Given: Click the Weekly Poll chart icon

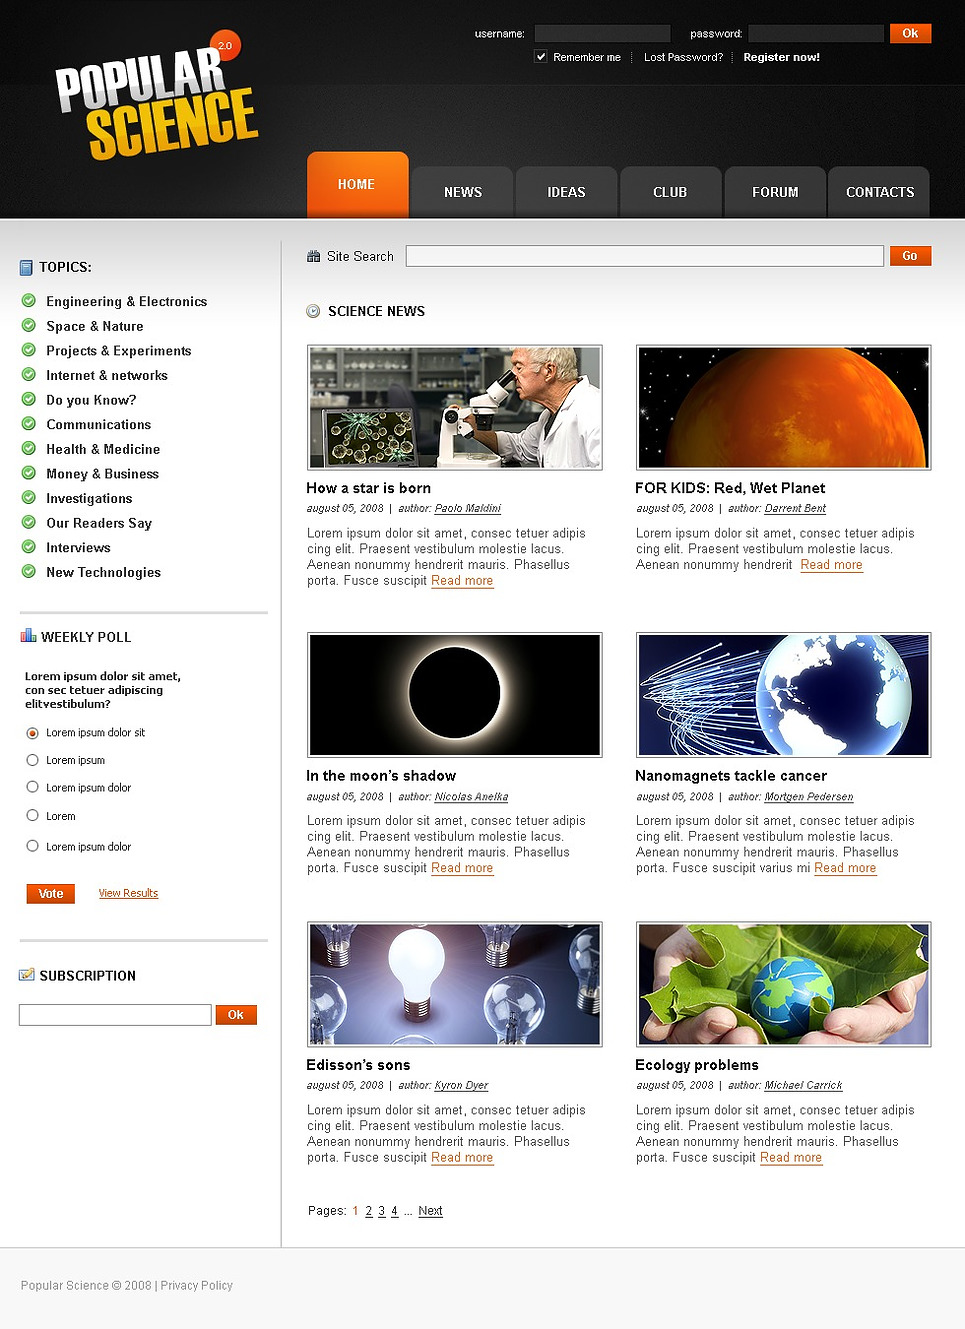Looking at the screenshot, I should 28,636.
